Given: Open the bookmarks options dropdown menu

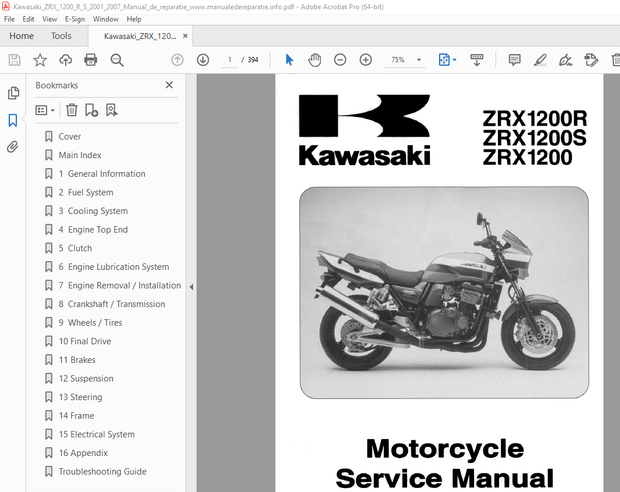Looking at the screenshot, I should coord(45,110).
